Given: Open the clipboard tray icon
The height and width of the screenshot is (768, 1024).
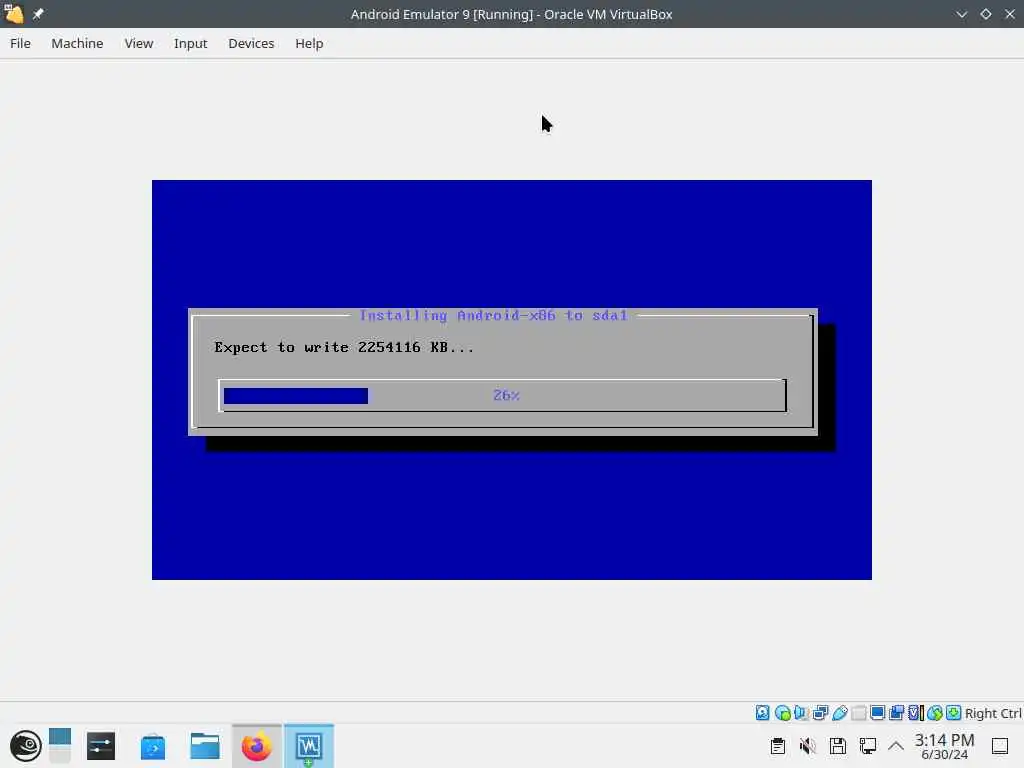Looking at the screenshot, I should tap(778, 746).
